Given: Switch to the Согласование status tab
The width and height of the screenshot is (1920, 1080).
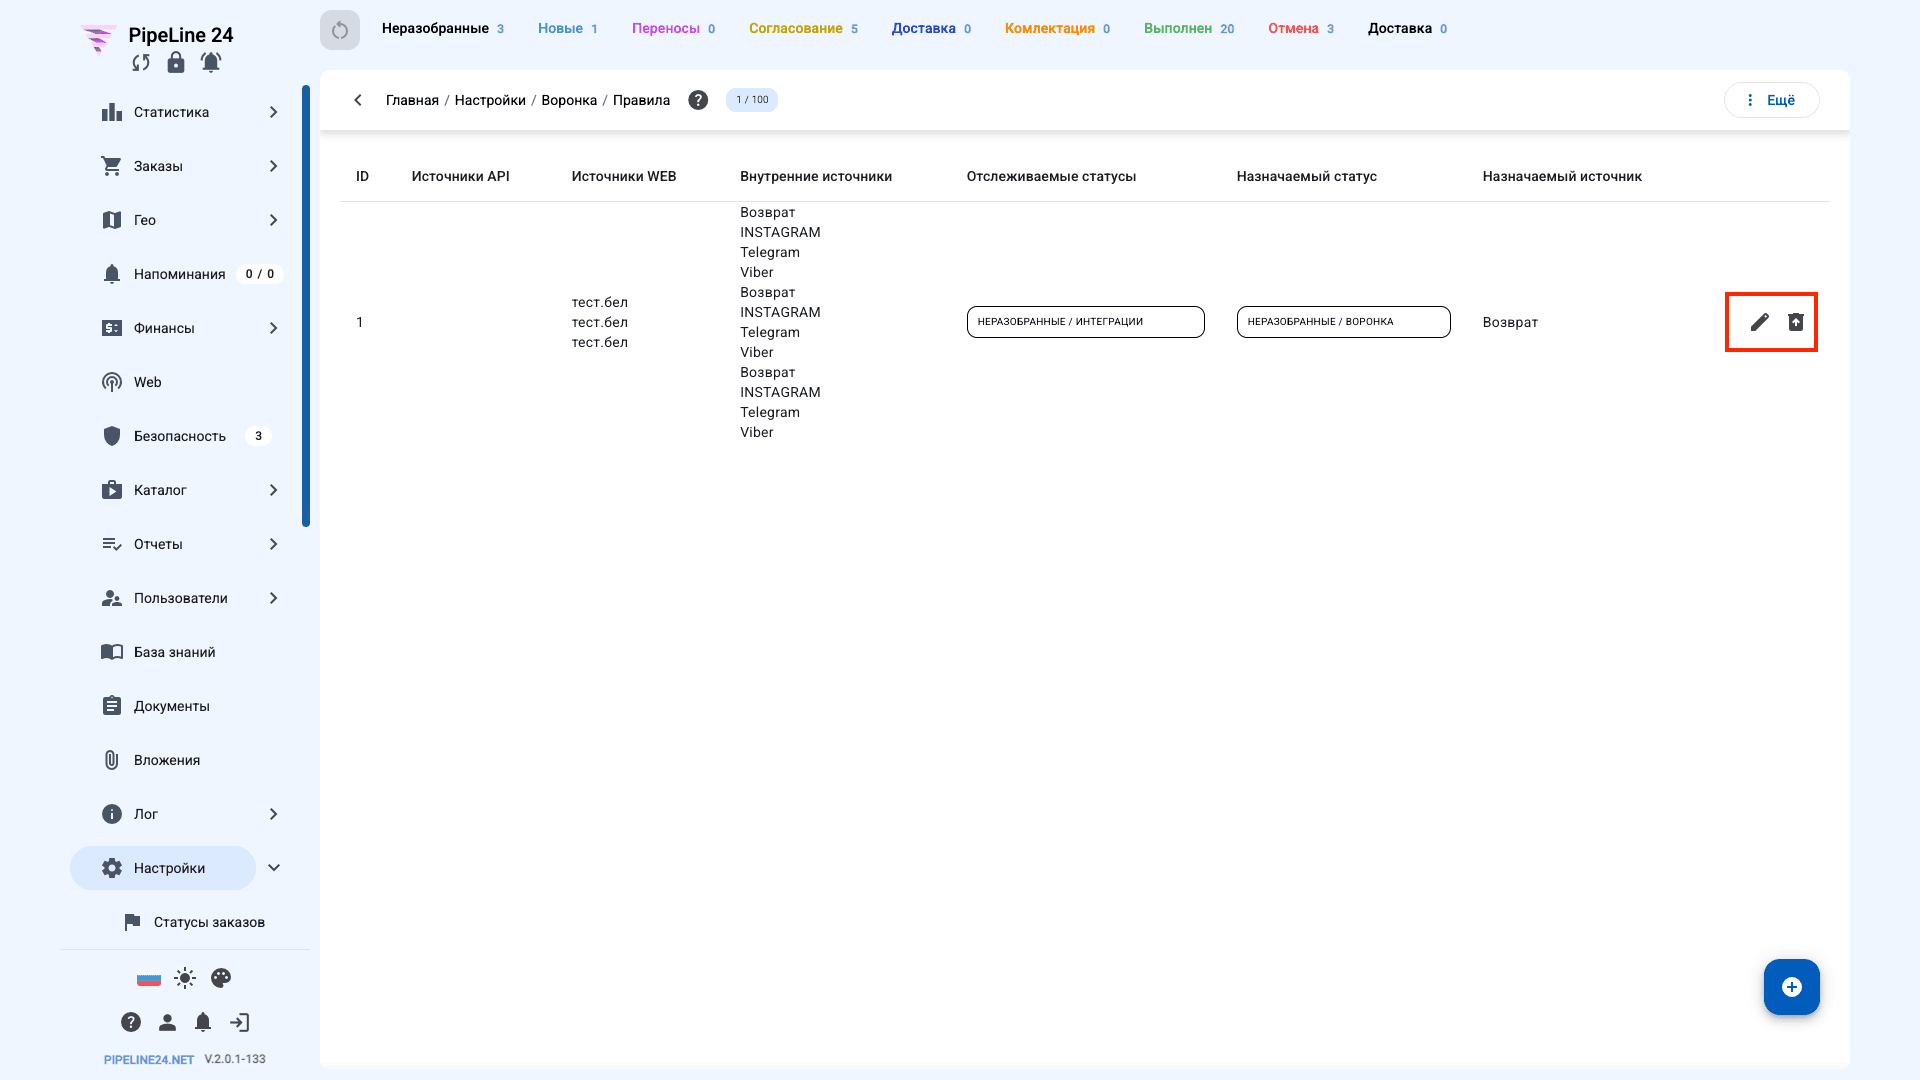Looking at the screenshot, I should (x=803, y=29).
